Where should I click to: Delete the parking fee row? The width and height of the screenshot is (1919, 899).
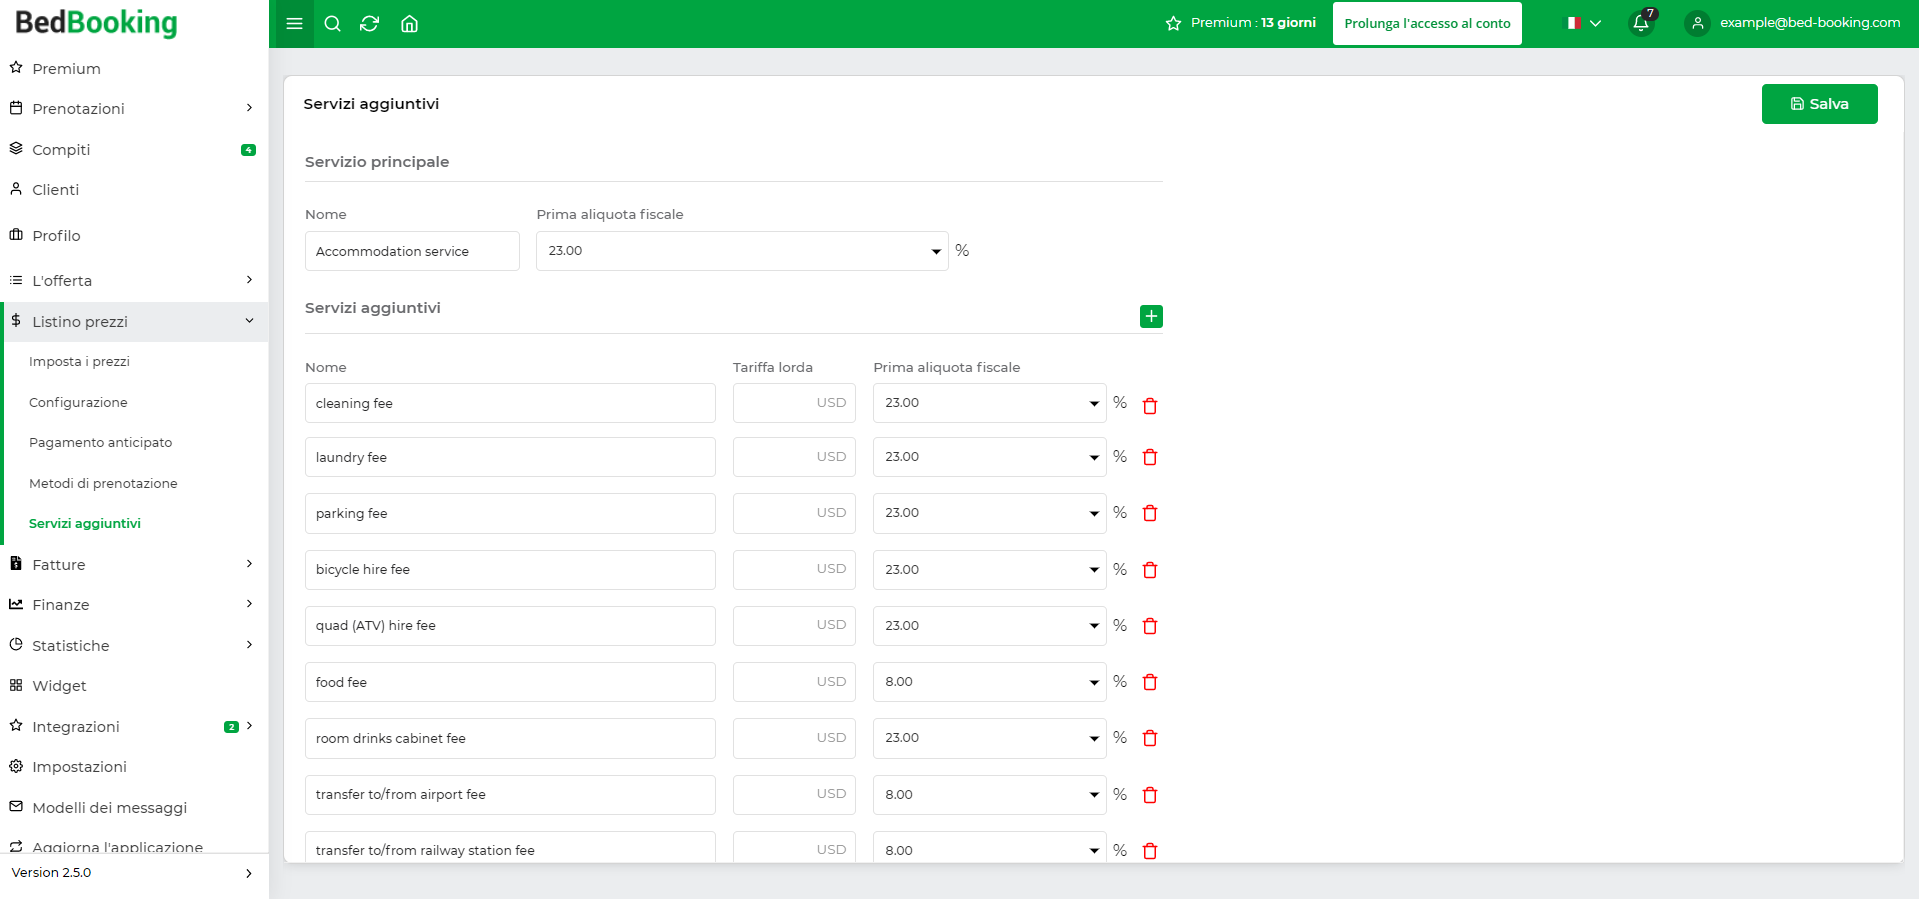1150,513
